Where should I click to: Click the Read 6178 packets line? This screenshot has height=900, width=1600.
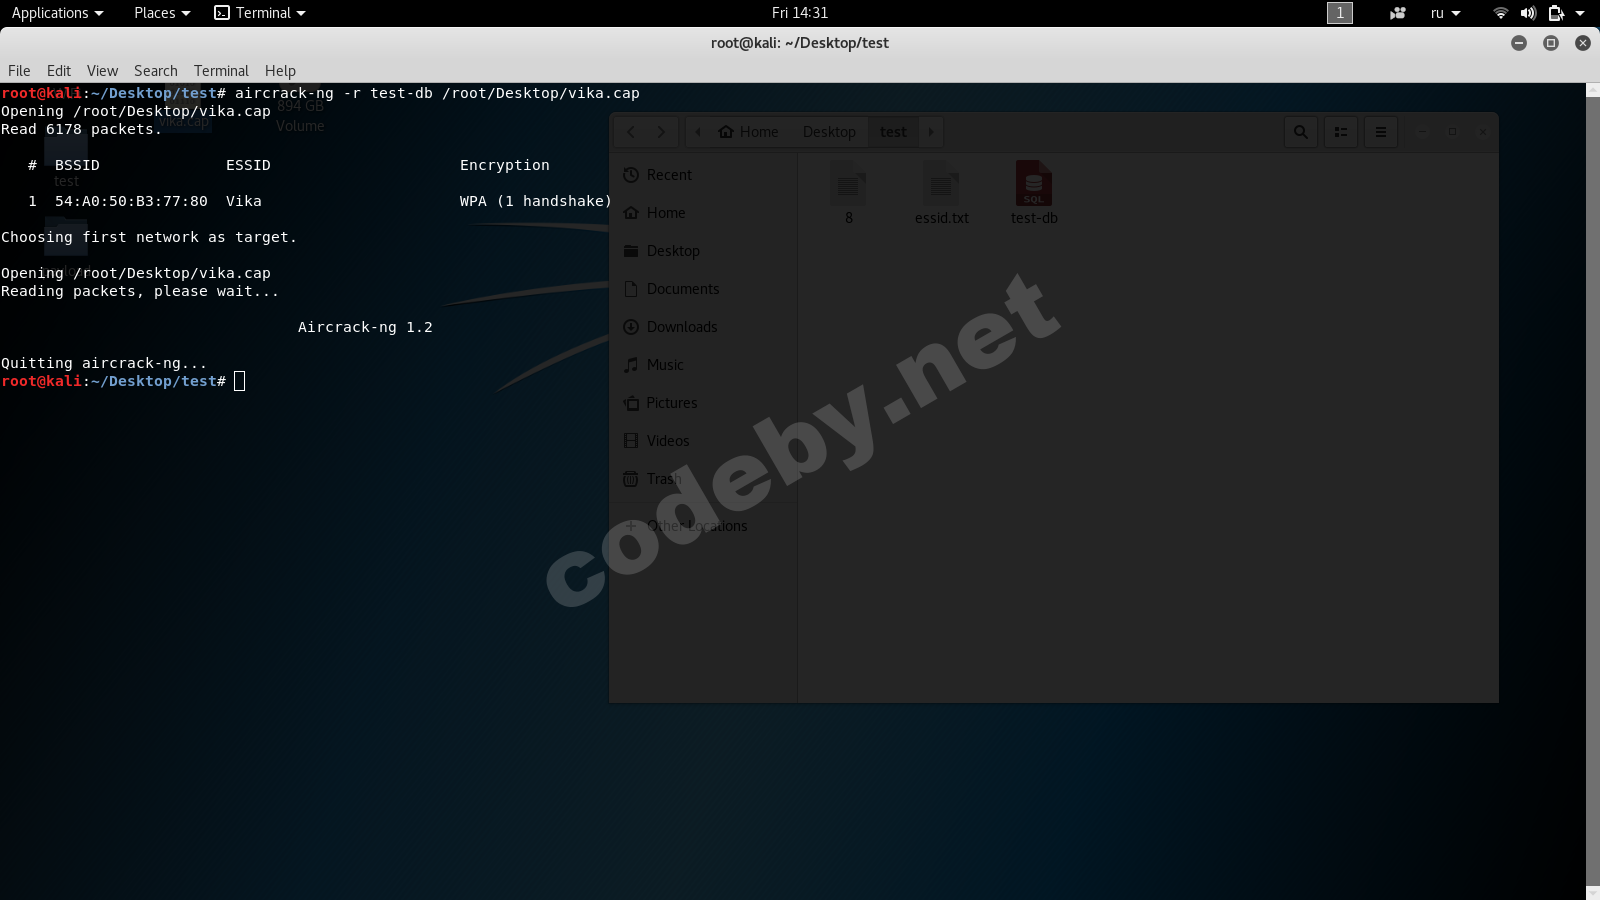(x=81, y=129)
